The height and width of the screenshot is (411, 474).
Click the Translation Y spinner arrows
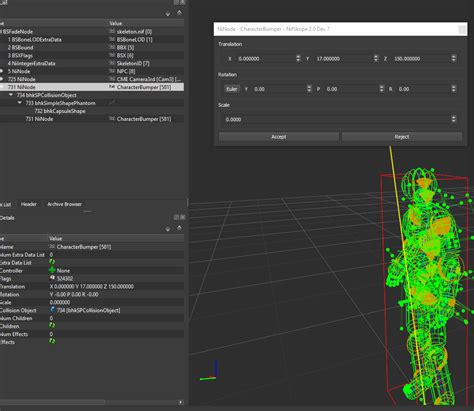click(376, 58)
